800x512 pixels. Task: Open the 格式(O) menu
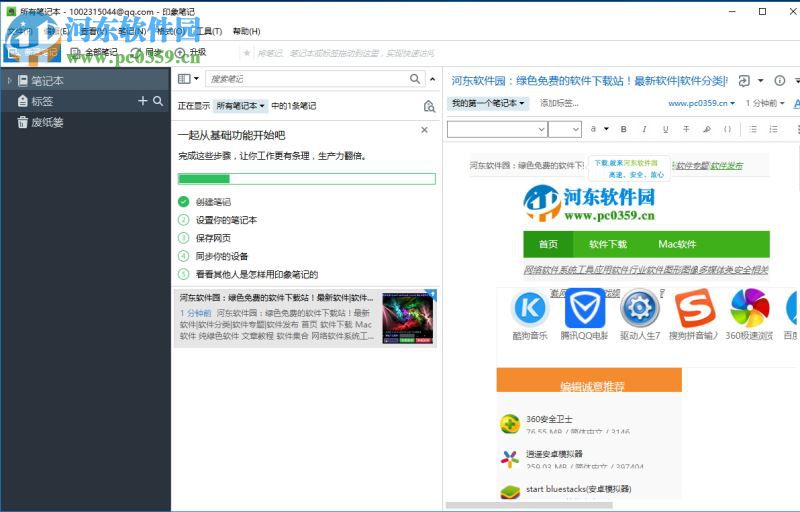pyautogui.click(x=171, y=31)
